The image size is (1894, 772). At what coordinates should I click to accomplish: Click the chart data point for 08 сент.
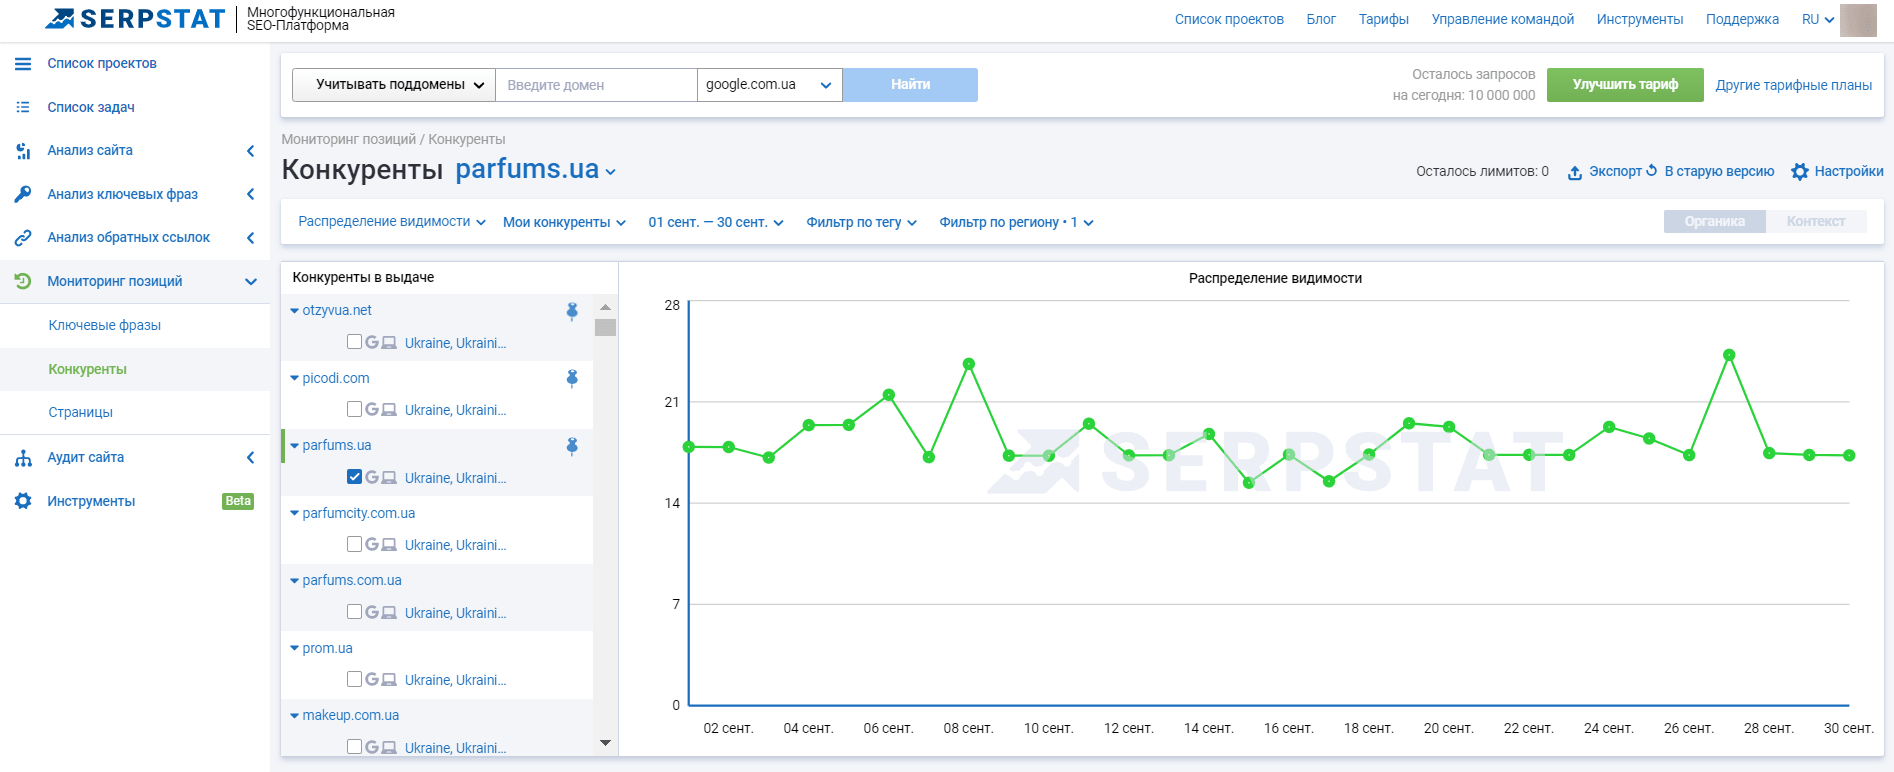tap(969, 364)
